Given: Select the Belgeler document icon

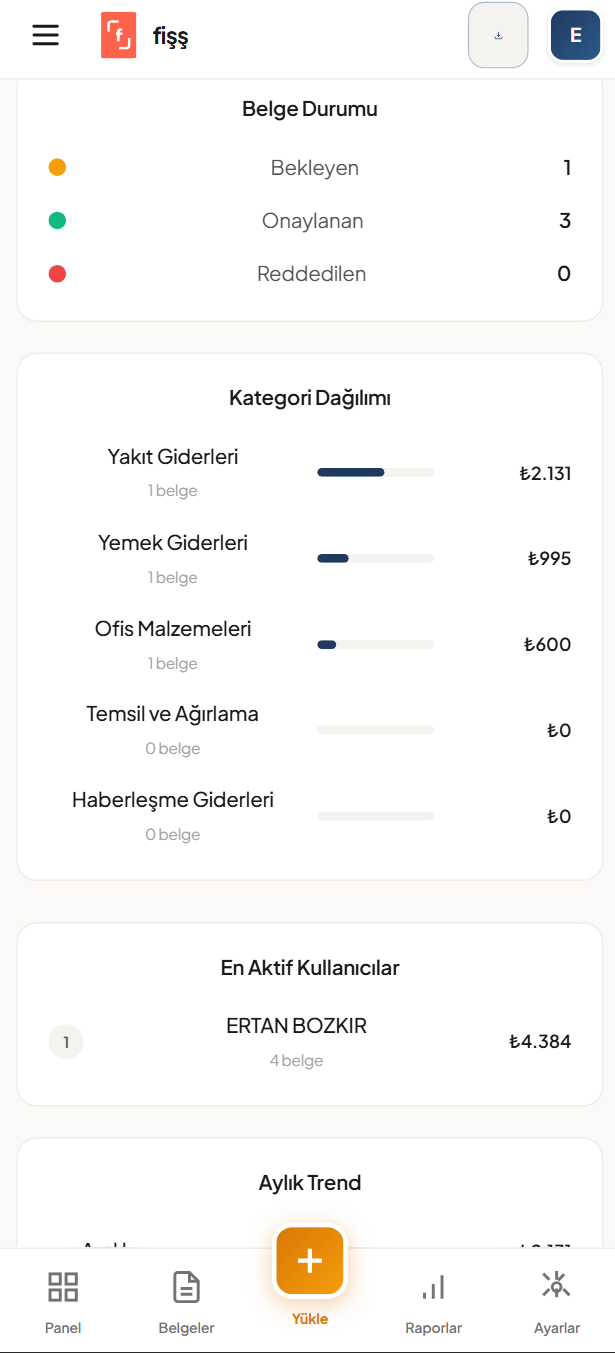Looking at the screenshot, I should tap(186, 1287).
